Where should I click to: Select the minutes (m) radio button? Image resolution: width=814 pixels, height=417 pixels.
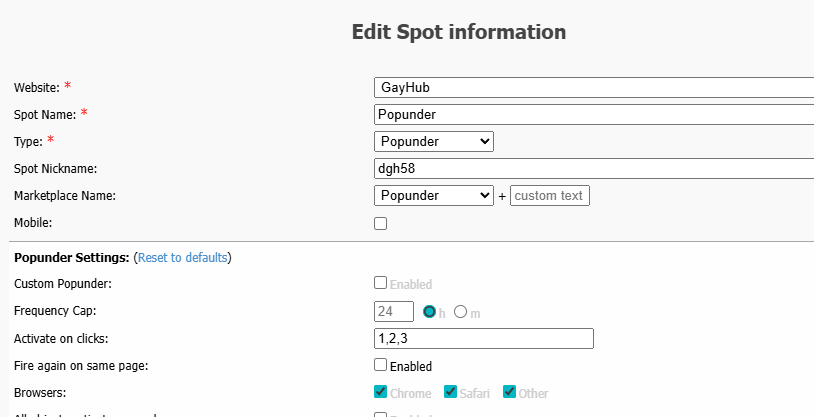point(461,311)
